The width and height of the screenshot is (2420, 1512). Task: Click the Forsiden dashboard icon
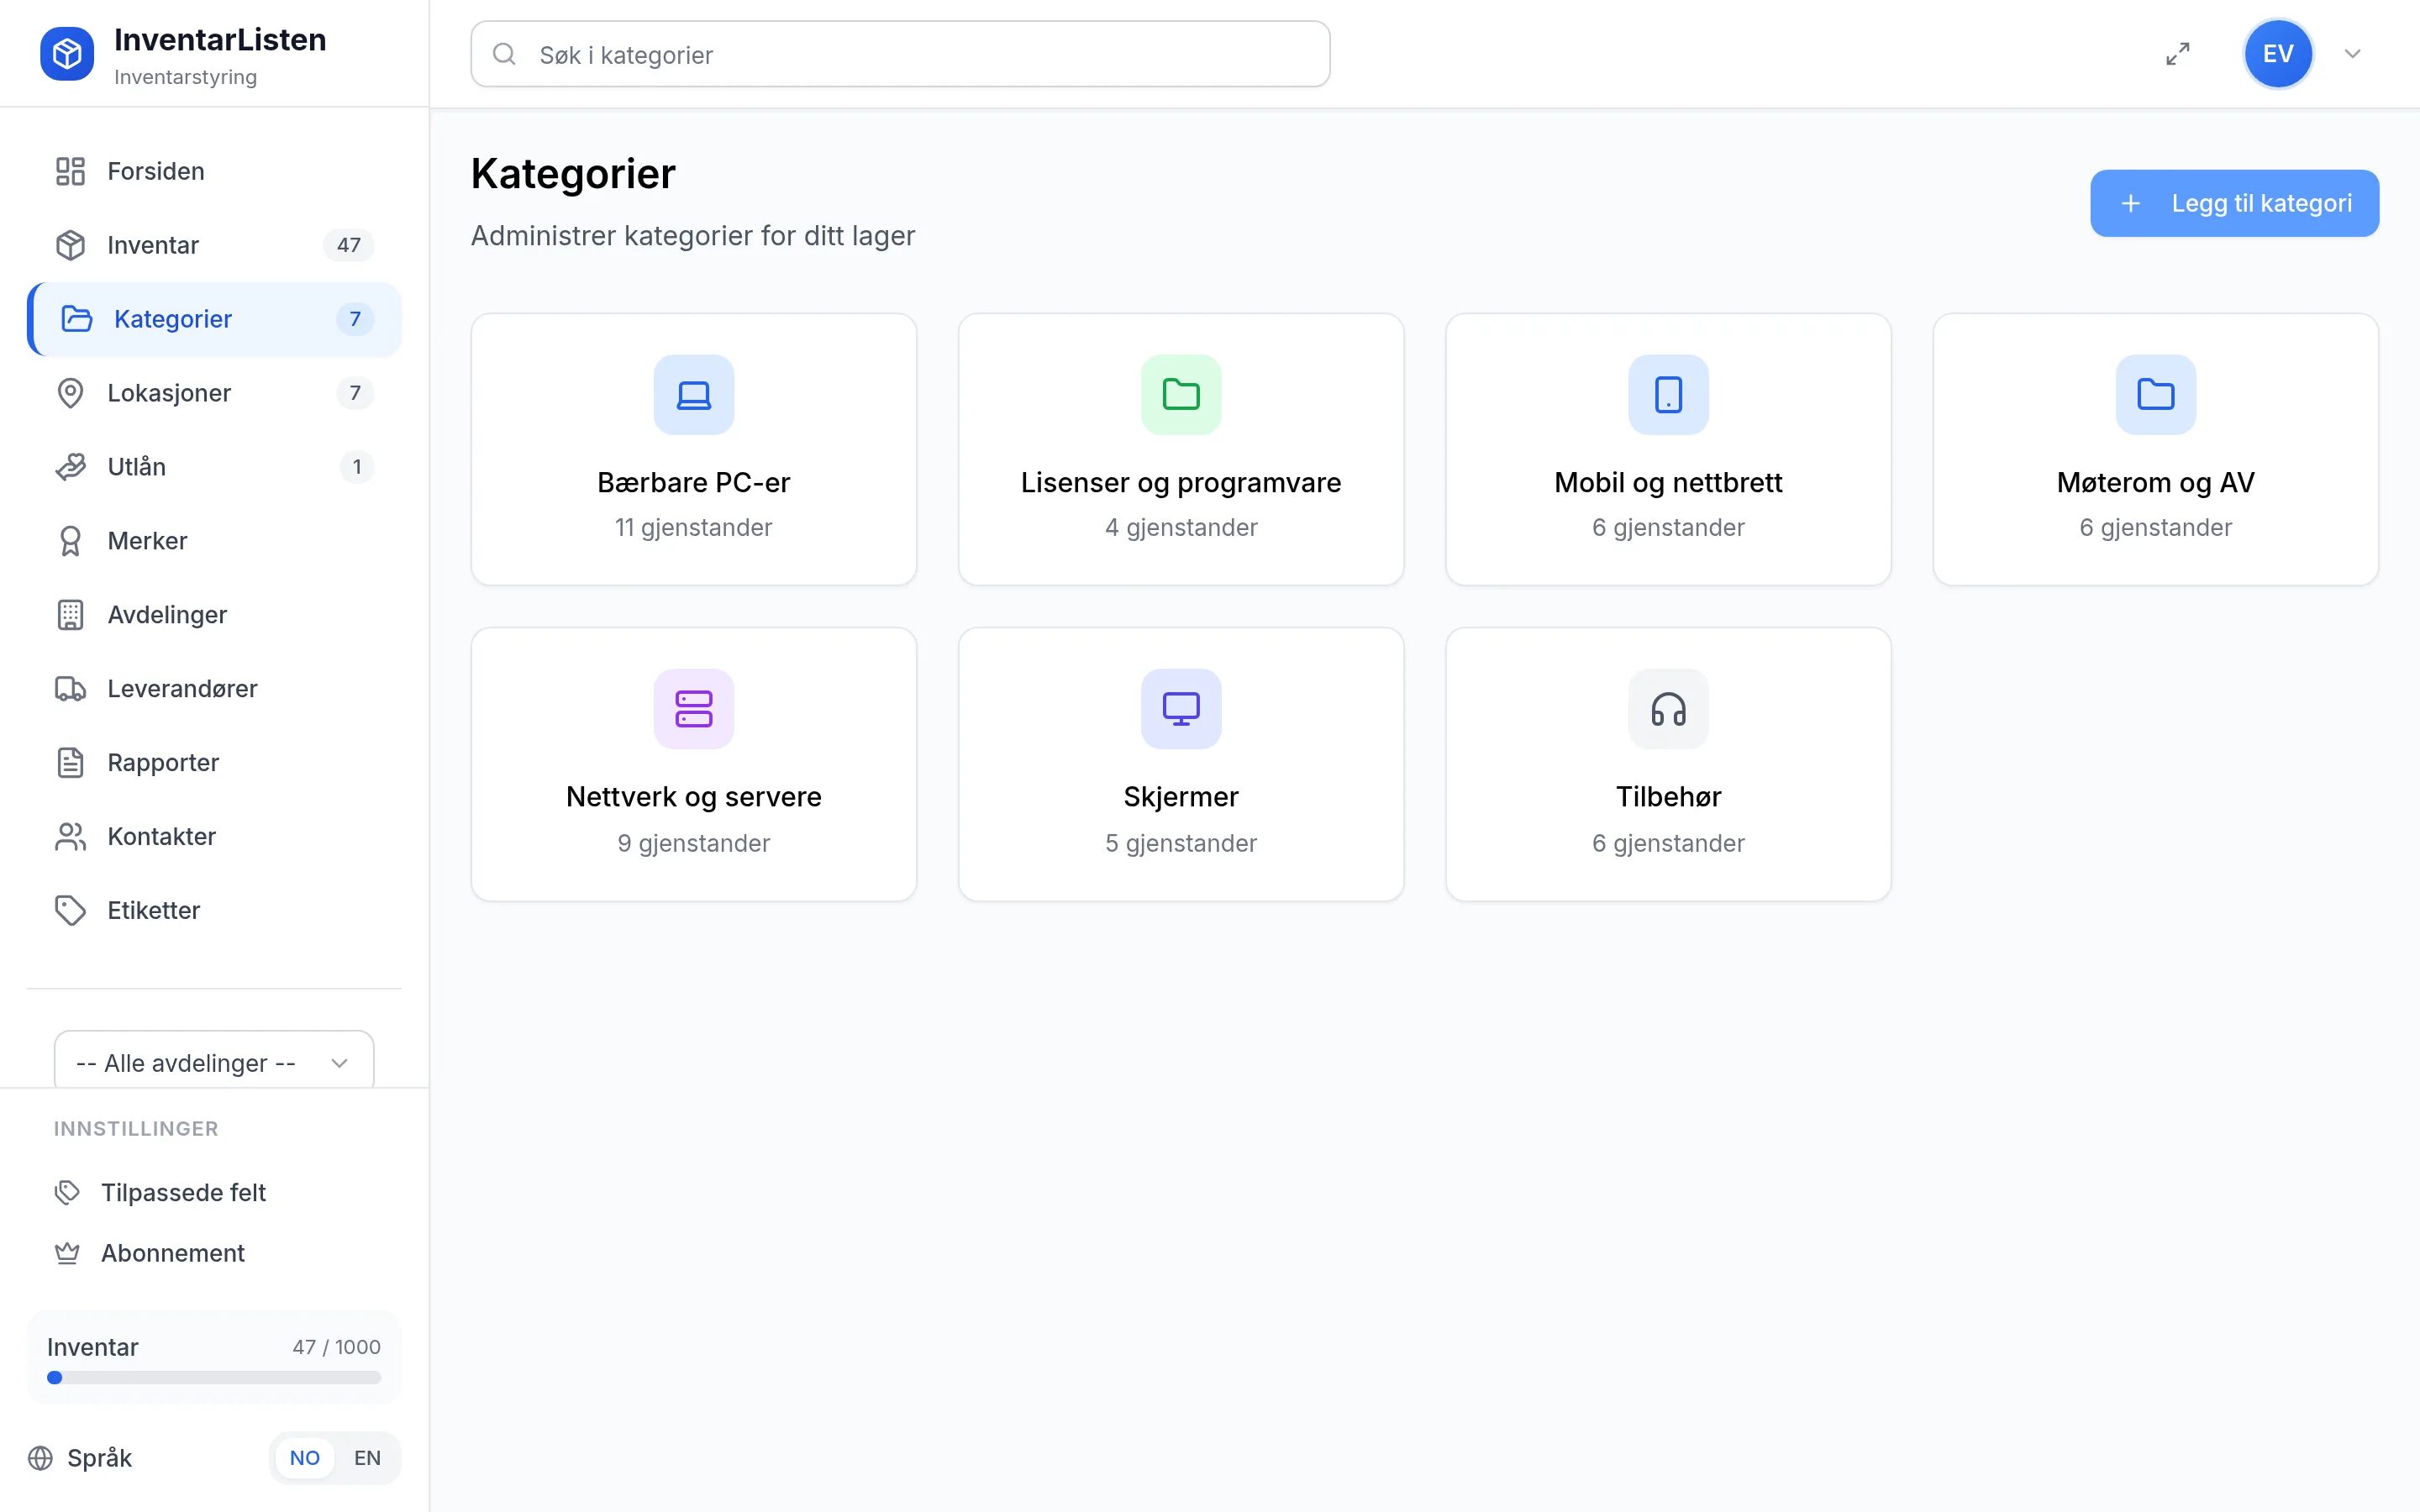click(x=70, y=171)
